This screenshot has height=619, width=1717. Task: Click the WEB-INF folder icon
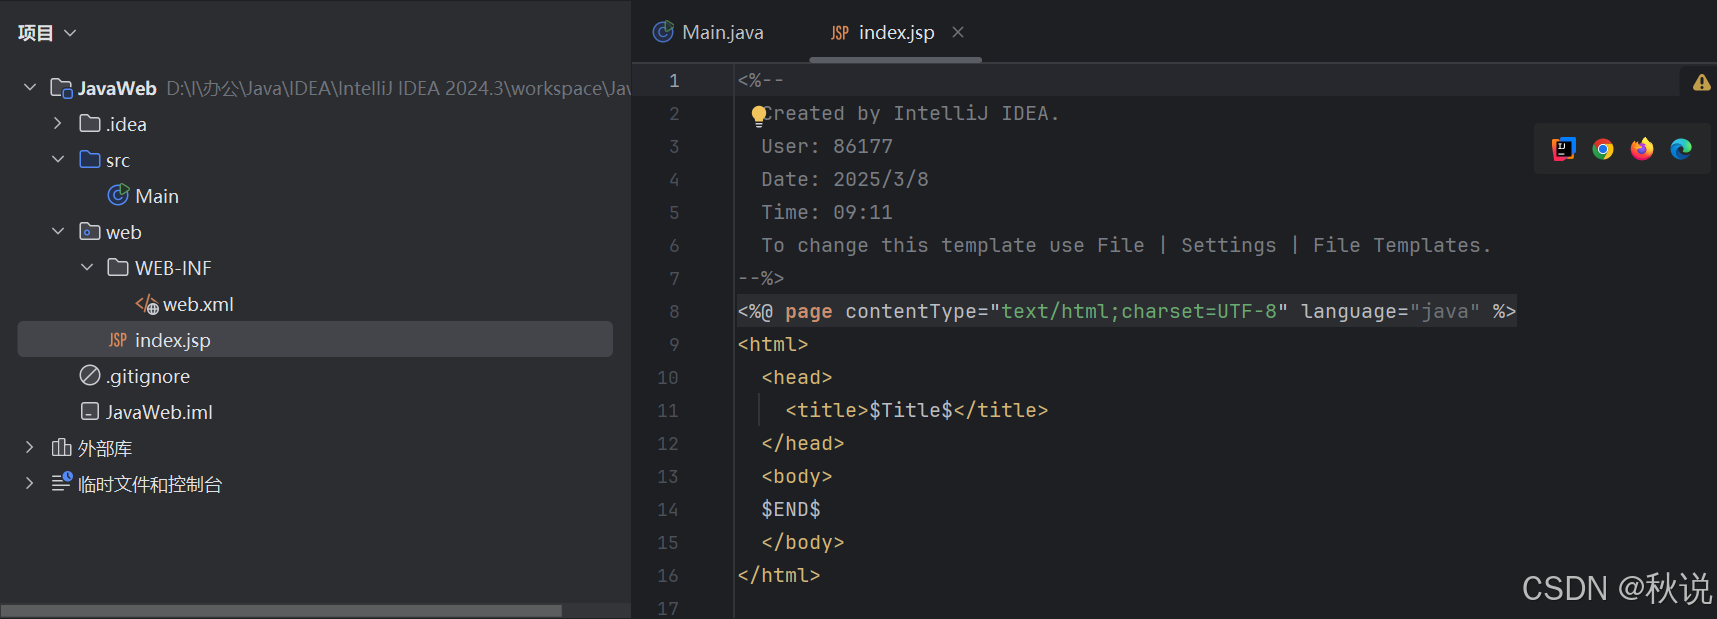point(118,267)
